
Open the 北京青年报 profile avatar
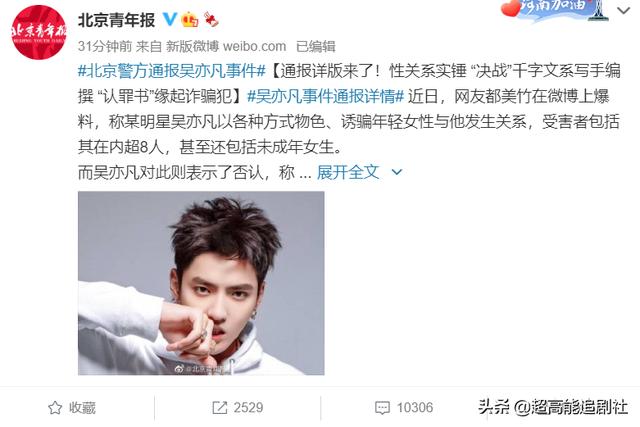point(39,32)
